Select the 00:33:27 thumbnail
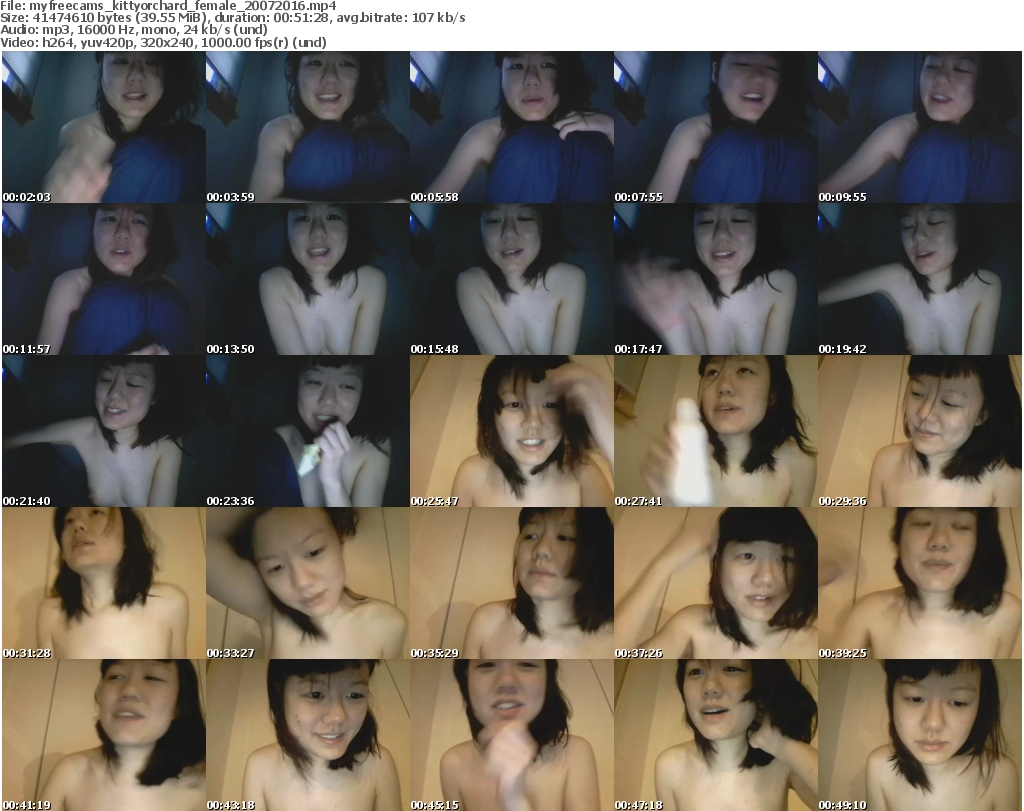 pyautogui.click(x=308, y=584)
